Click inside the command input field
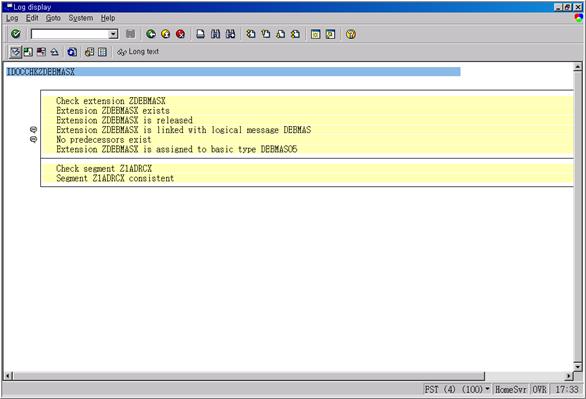The height and width of the screenshot is (399, 586). [70, 34]
